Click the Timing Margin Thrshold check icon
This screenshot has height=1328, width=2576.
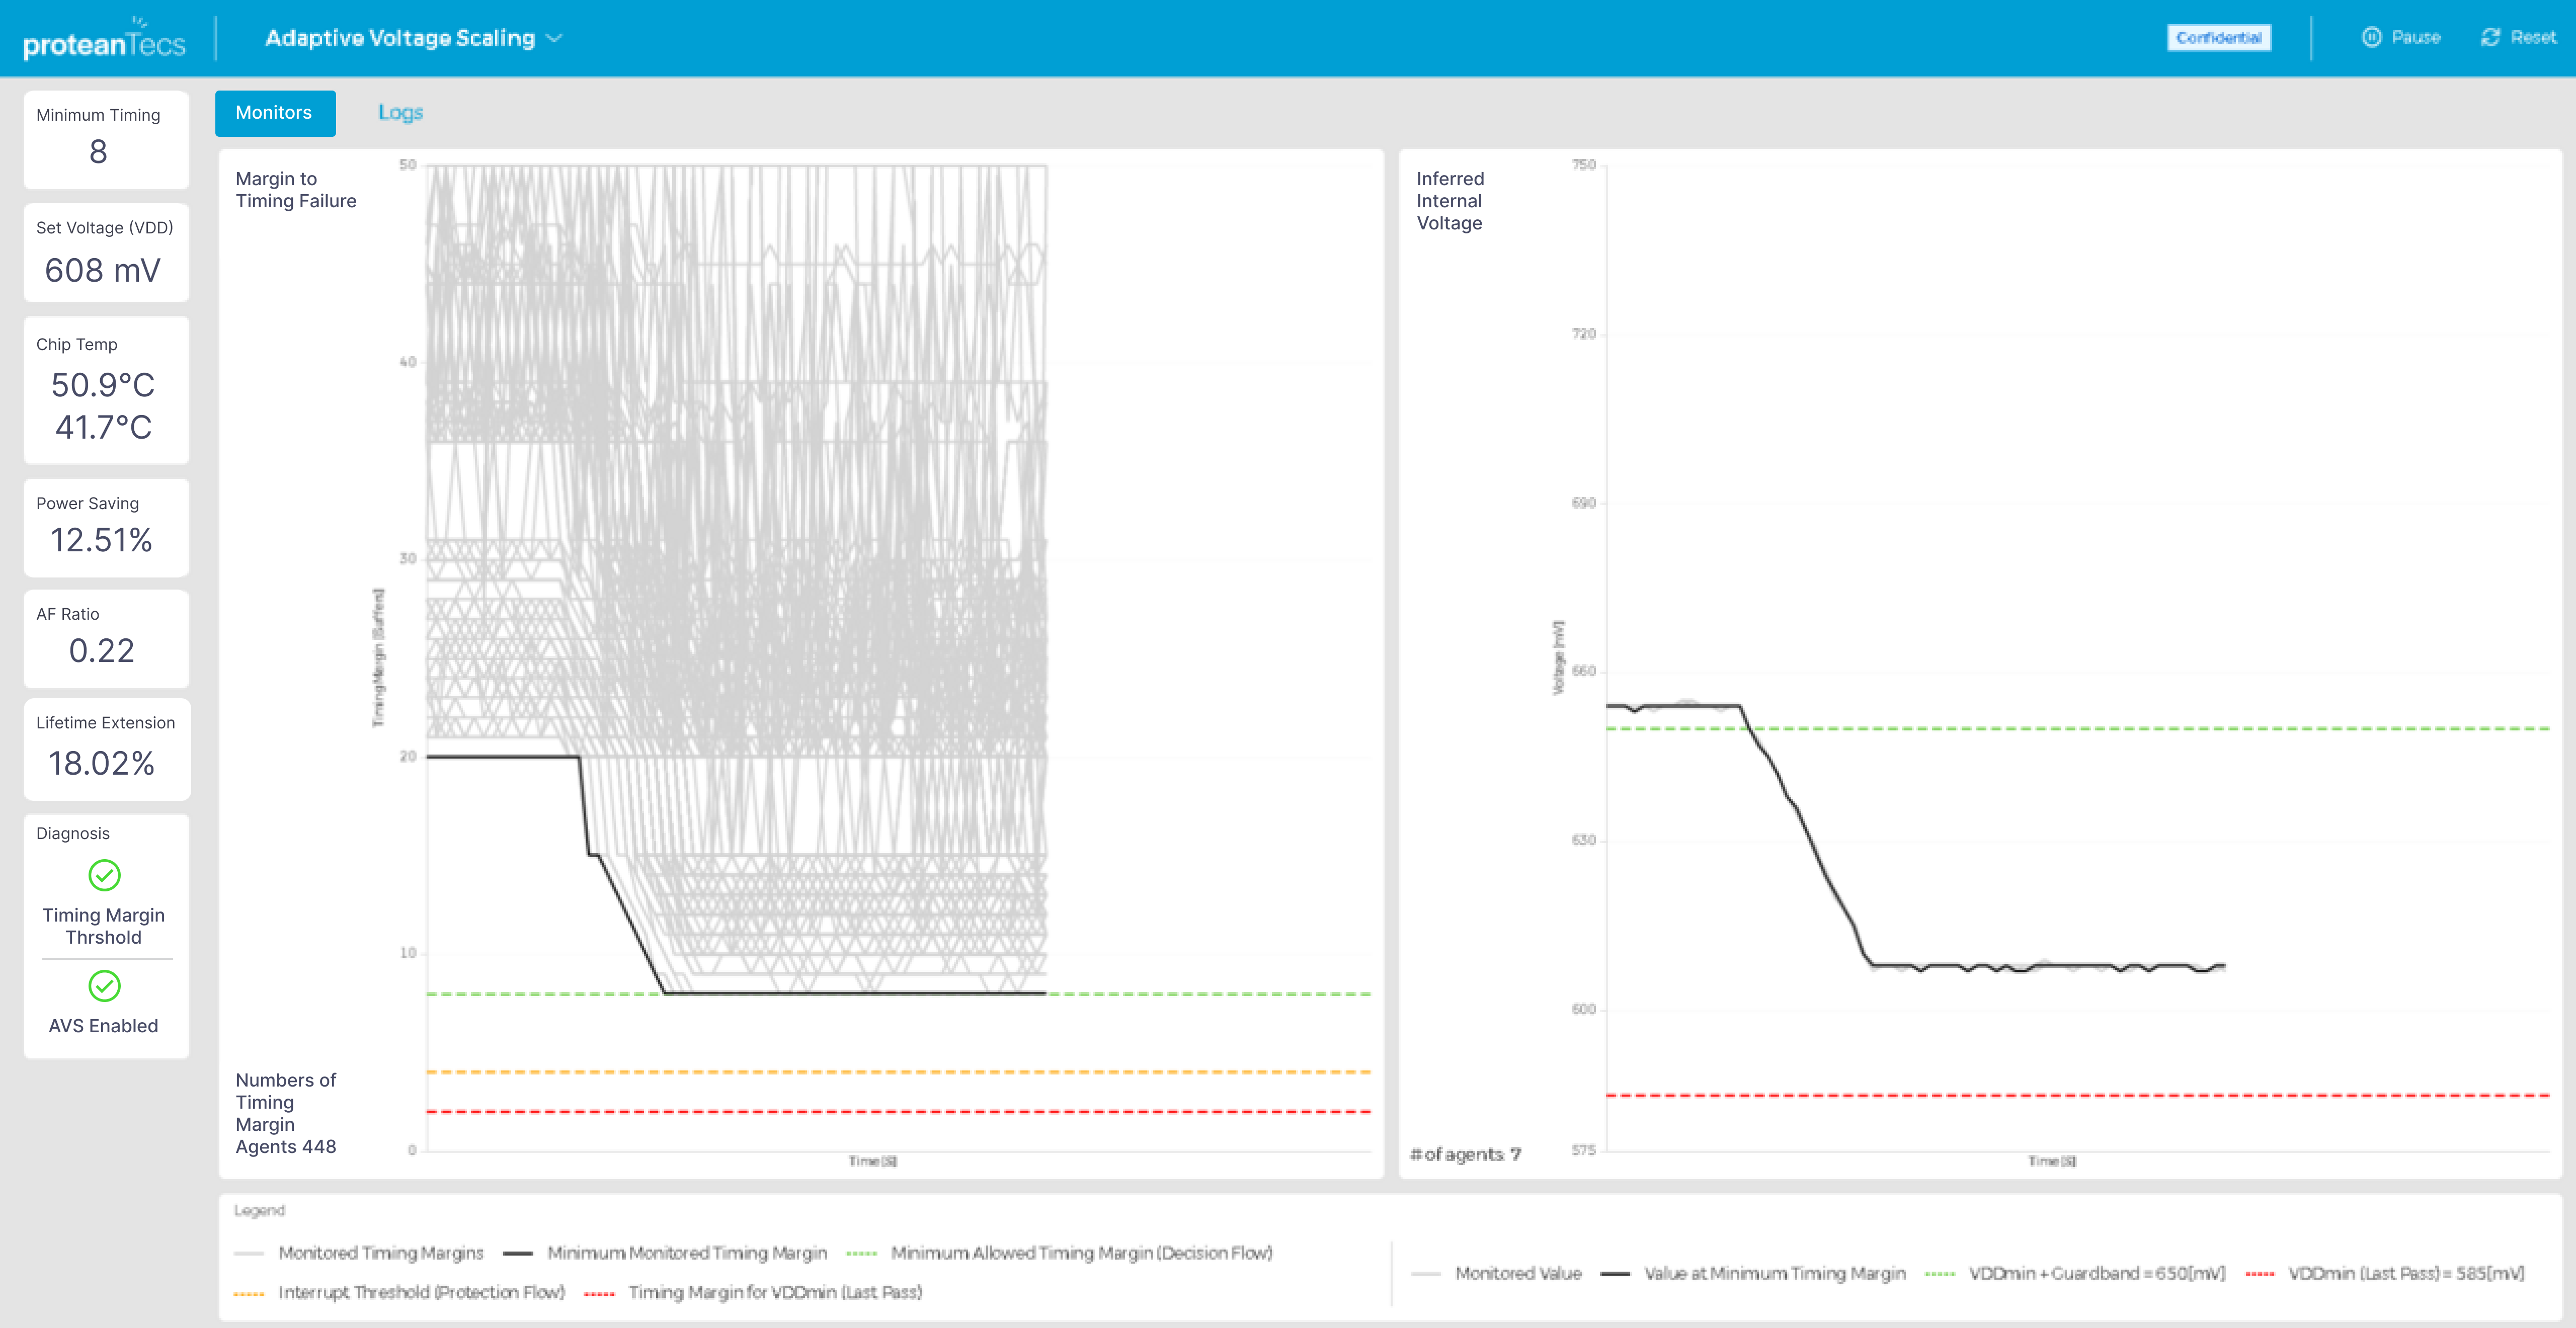[104, 875]
